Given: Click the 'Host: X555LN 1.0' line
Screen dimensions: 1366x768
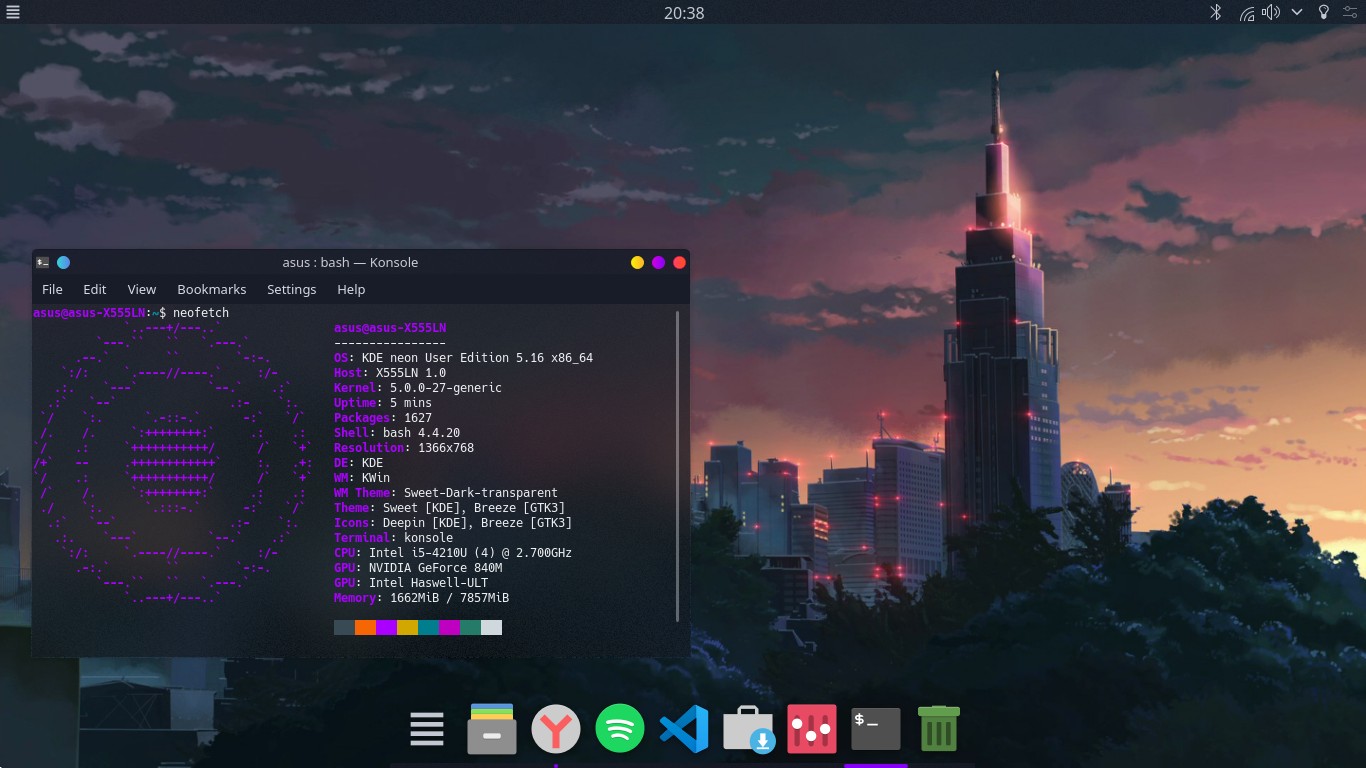Looking at the screenshot, I should point(390,373).
